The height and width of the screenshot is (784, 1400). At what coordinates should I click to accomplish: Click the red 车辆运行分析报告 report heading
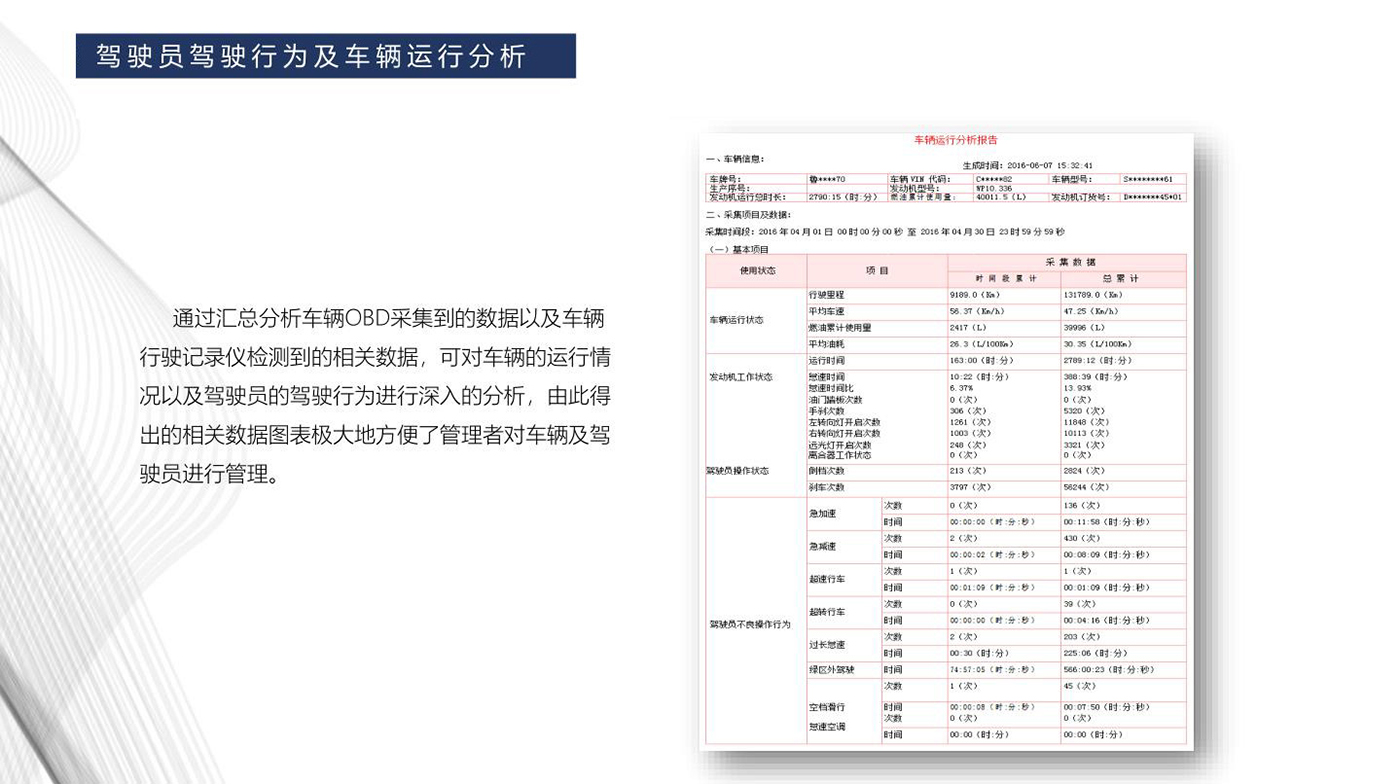coord(955,140)
